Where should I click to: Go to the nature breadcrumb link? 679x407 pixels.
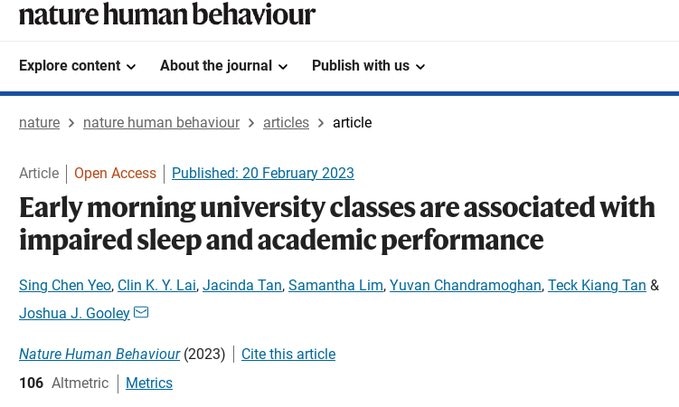pos(39,123)
